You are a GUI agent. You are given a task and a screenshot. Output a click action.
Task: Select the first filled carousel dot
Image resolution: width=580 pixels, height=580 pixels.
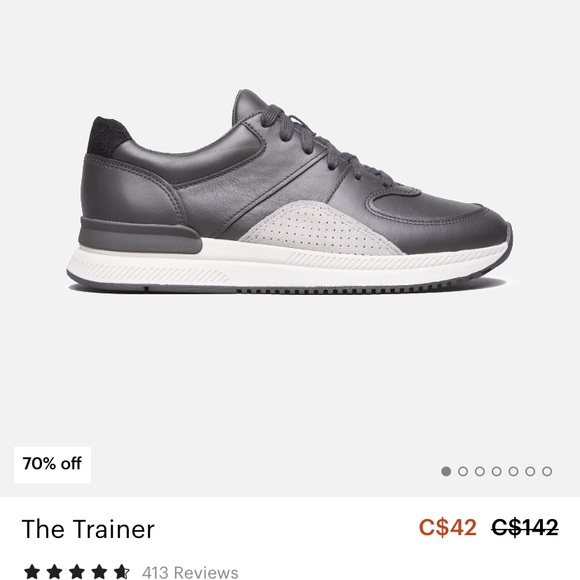(x=446, y=471)
